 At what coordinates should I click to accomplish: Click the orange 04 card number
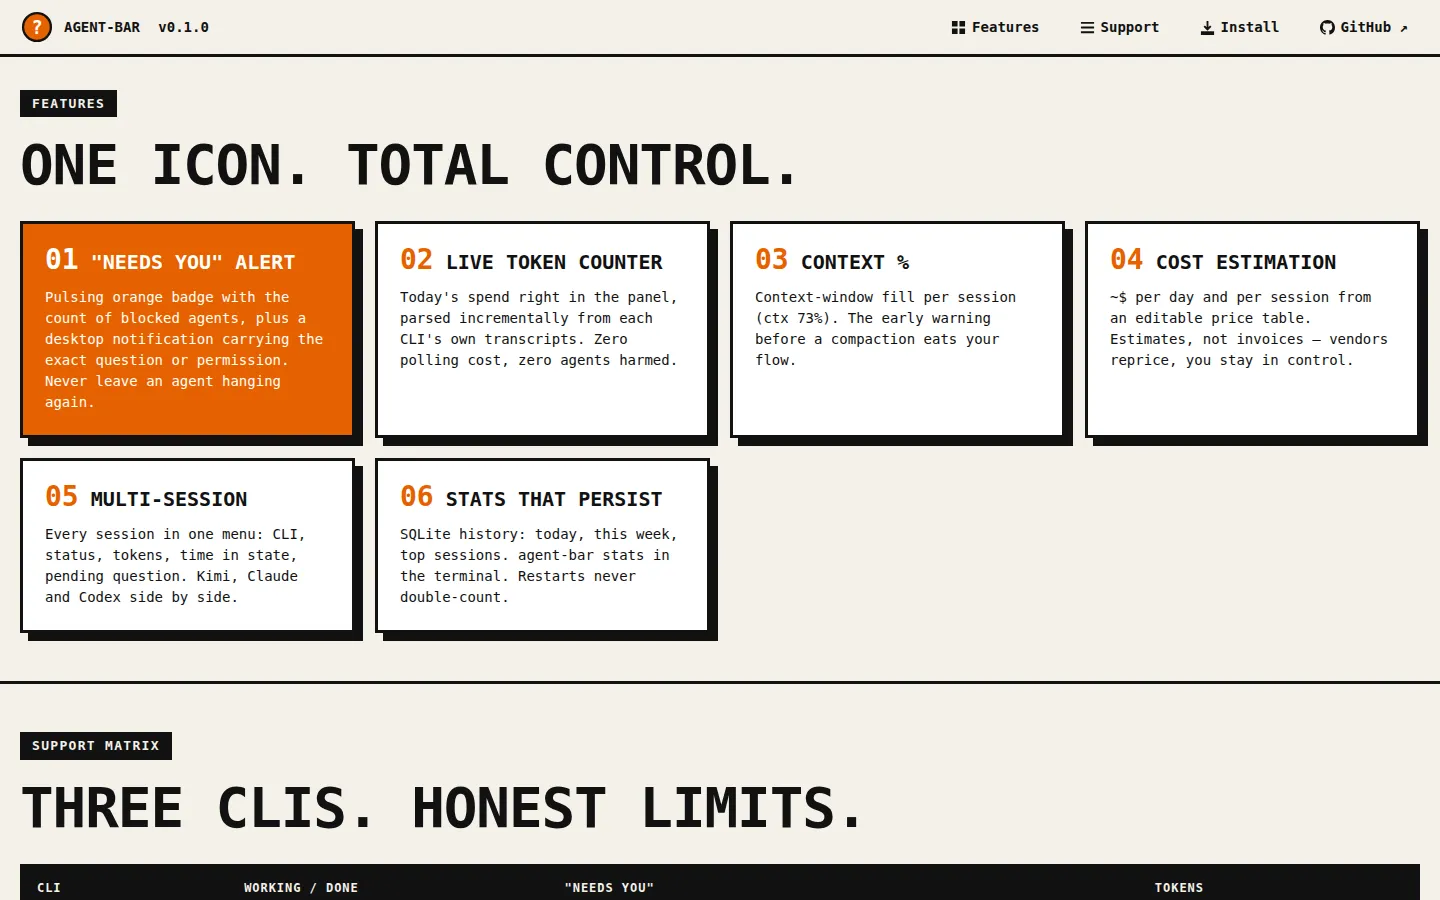1126,259
